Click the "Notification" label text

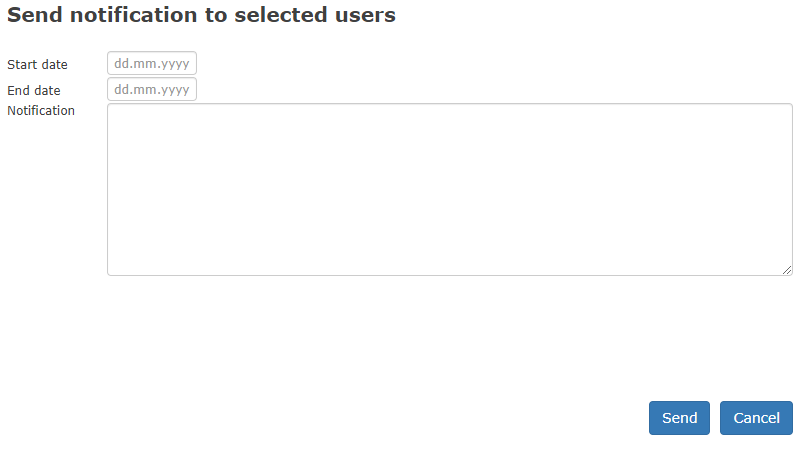click(x=41, y=110)
